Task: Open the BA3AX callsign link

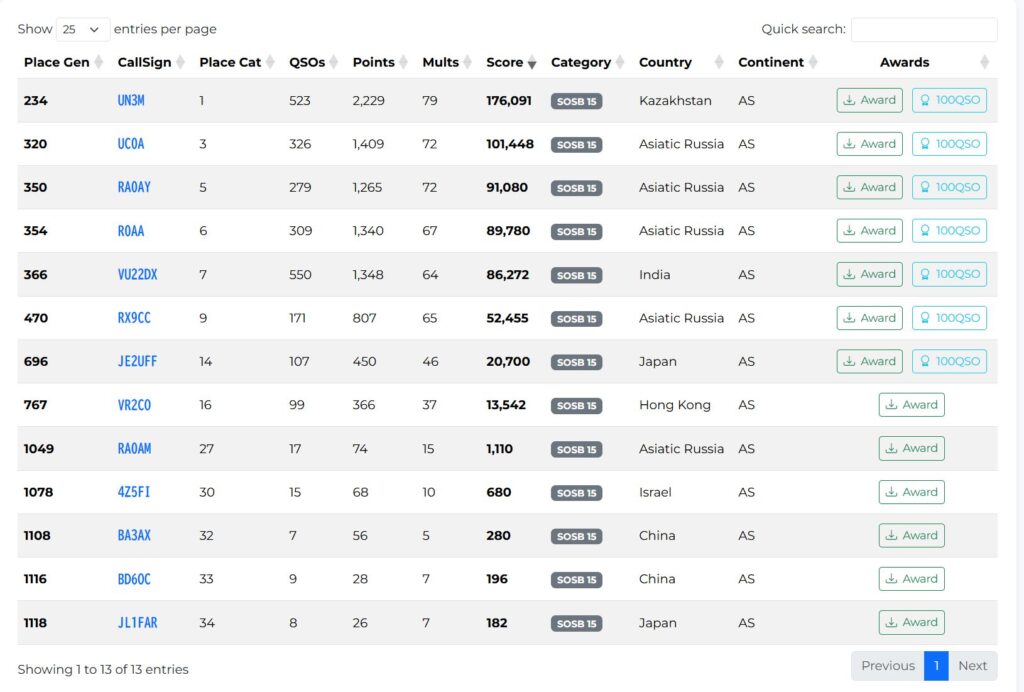Action: point(134,535)
